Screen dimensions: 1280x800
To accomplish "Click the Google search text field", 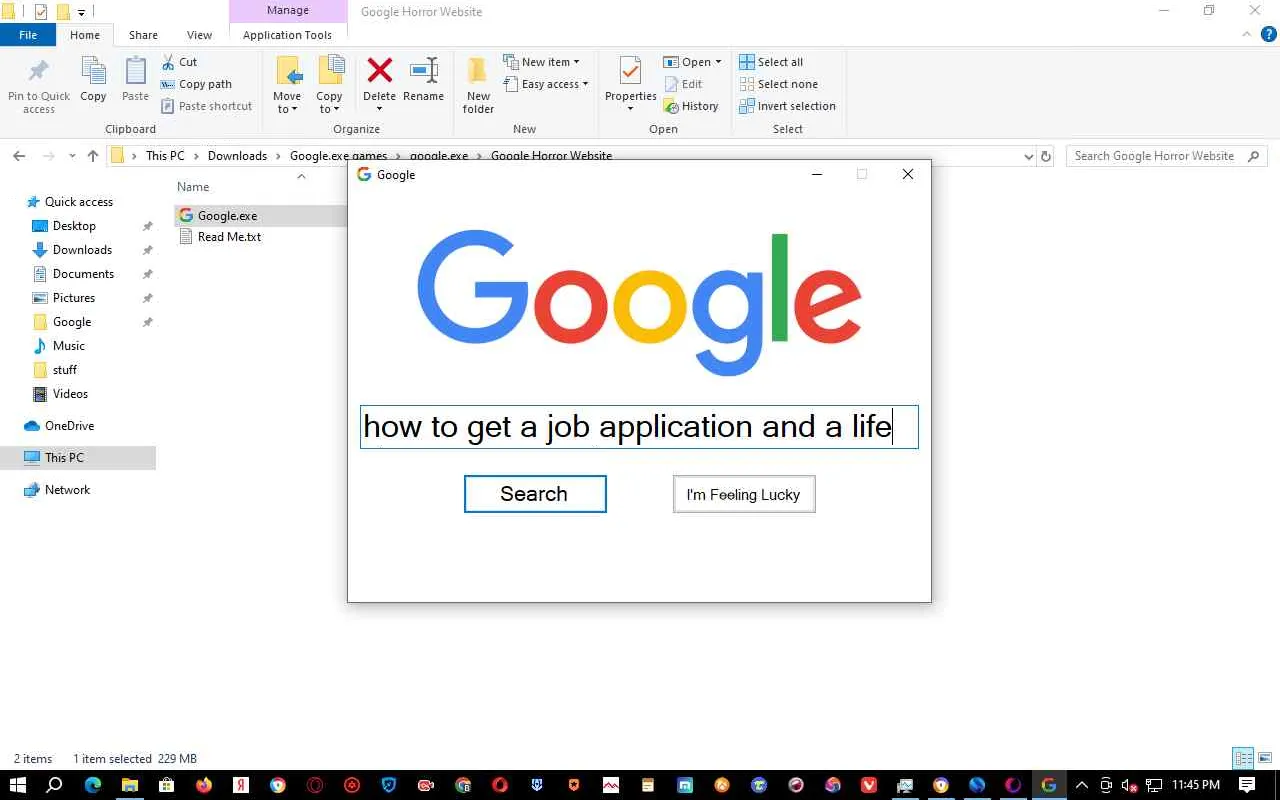I will [639, 427].
